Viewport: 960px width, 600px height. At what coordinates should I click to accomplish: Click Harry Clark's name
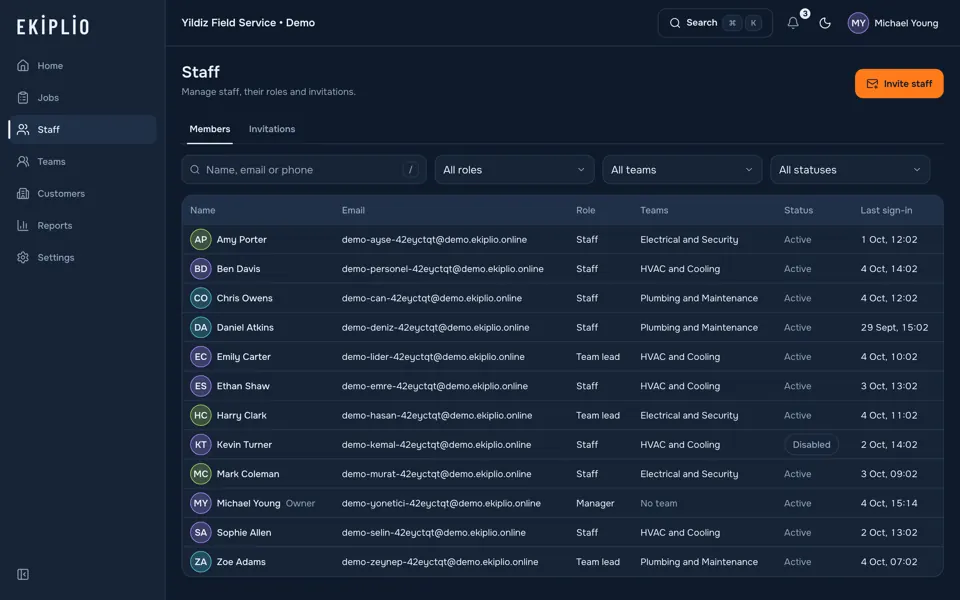pos(241,415)
